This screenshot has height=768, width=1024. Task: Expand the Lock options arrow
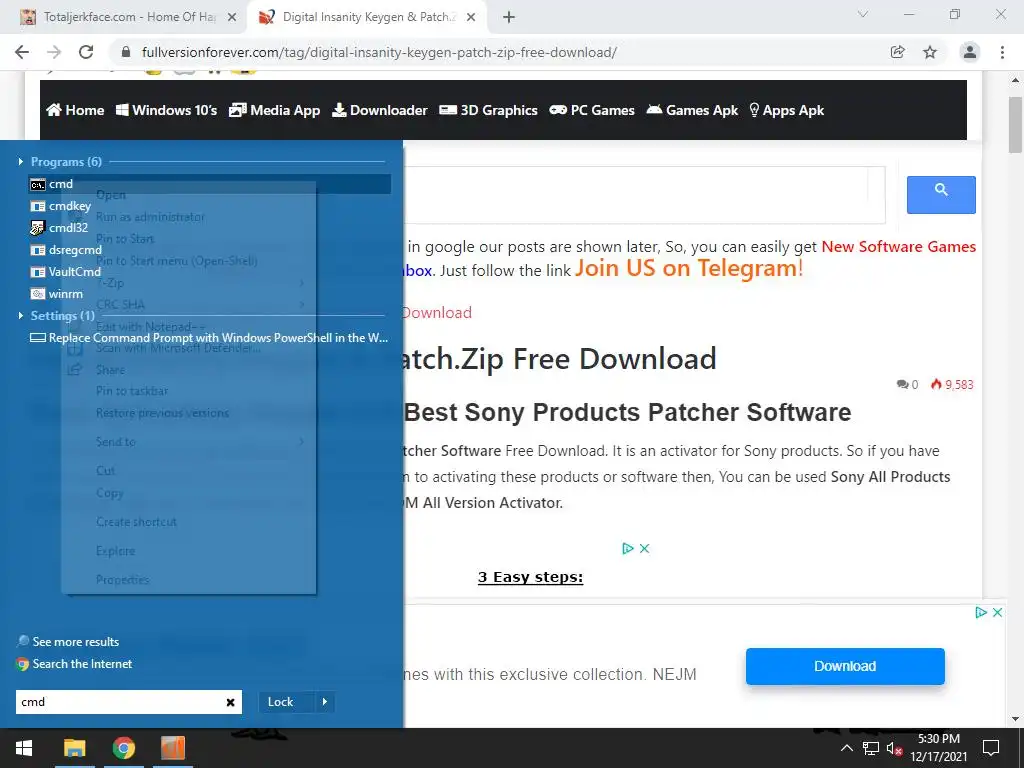325,702
